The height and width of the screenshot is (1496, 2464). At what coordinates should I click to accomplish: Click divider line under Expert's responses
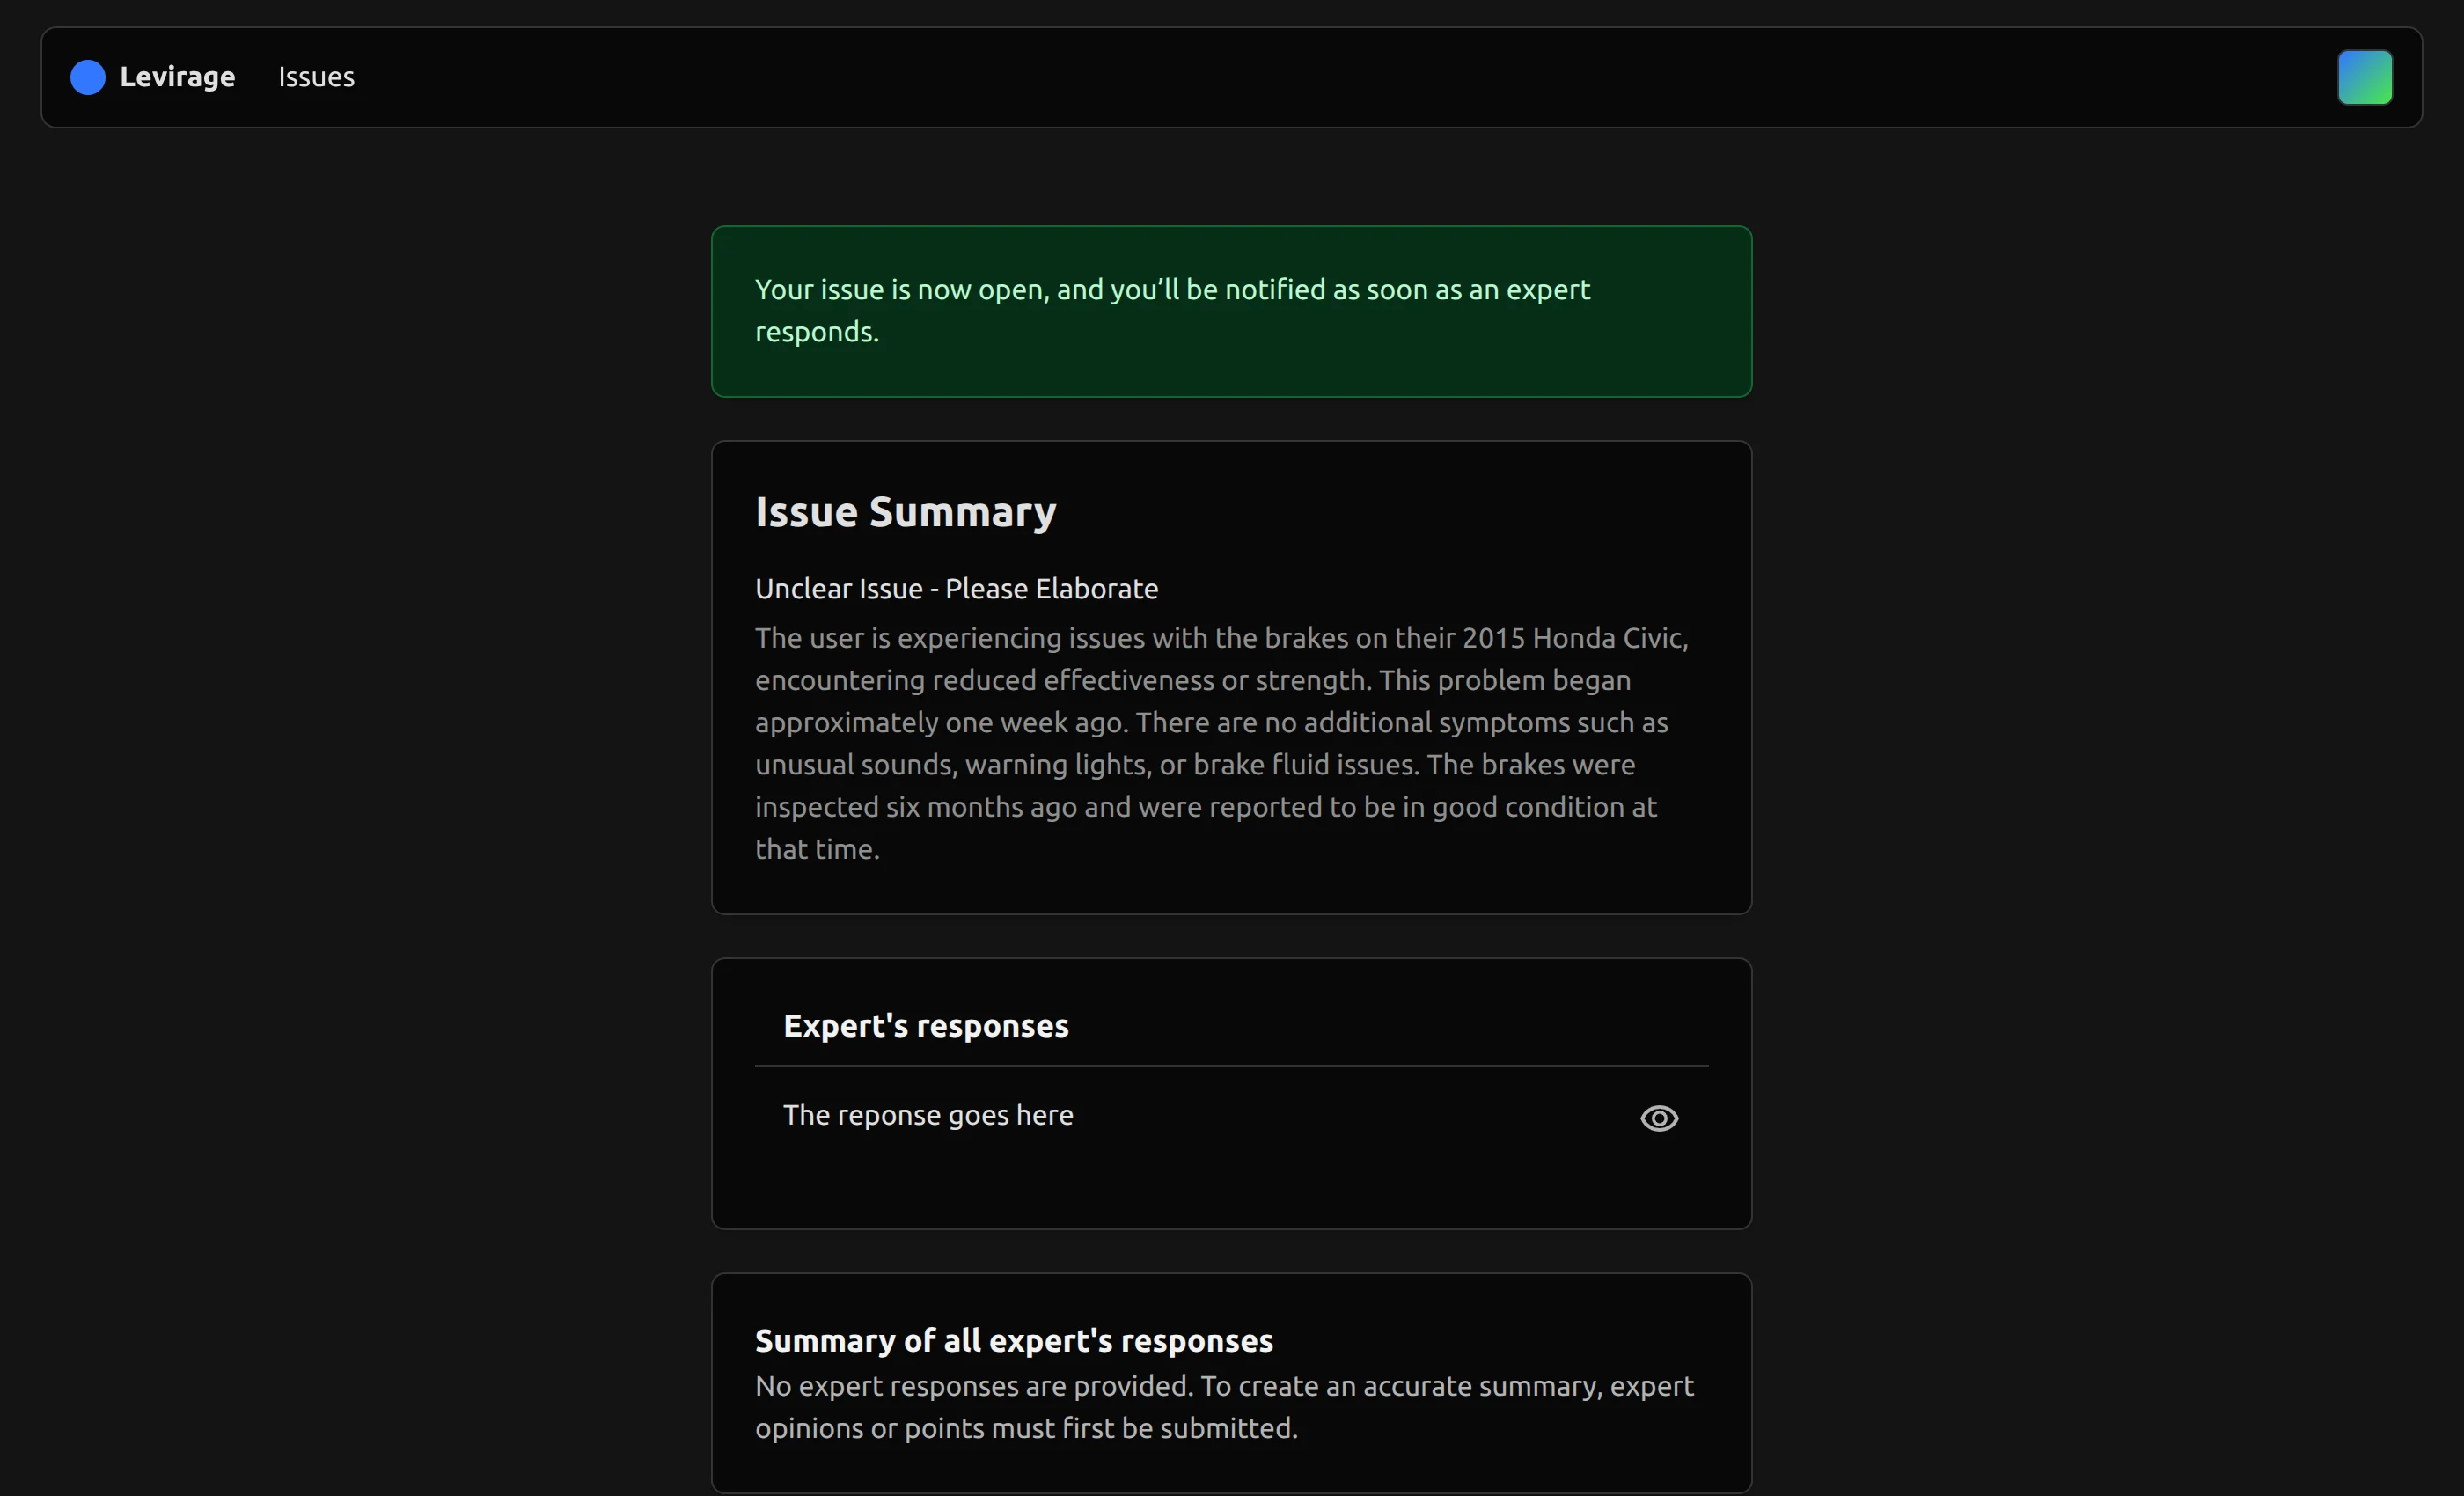point(1230,1066)
